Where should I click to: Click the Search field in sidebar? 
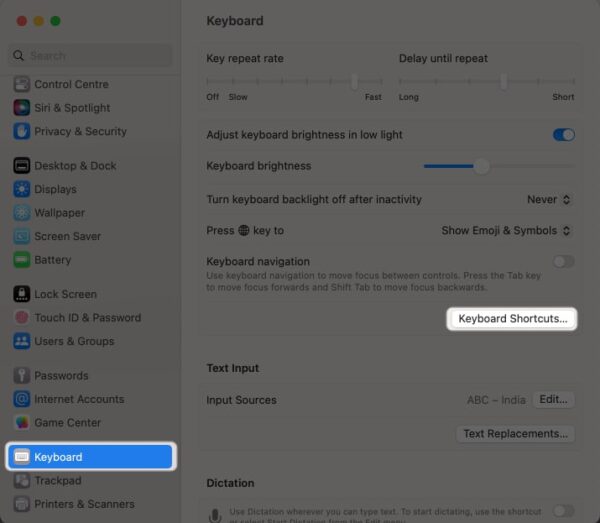90,56
